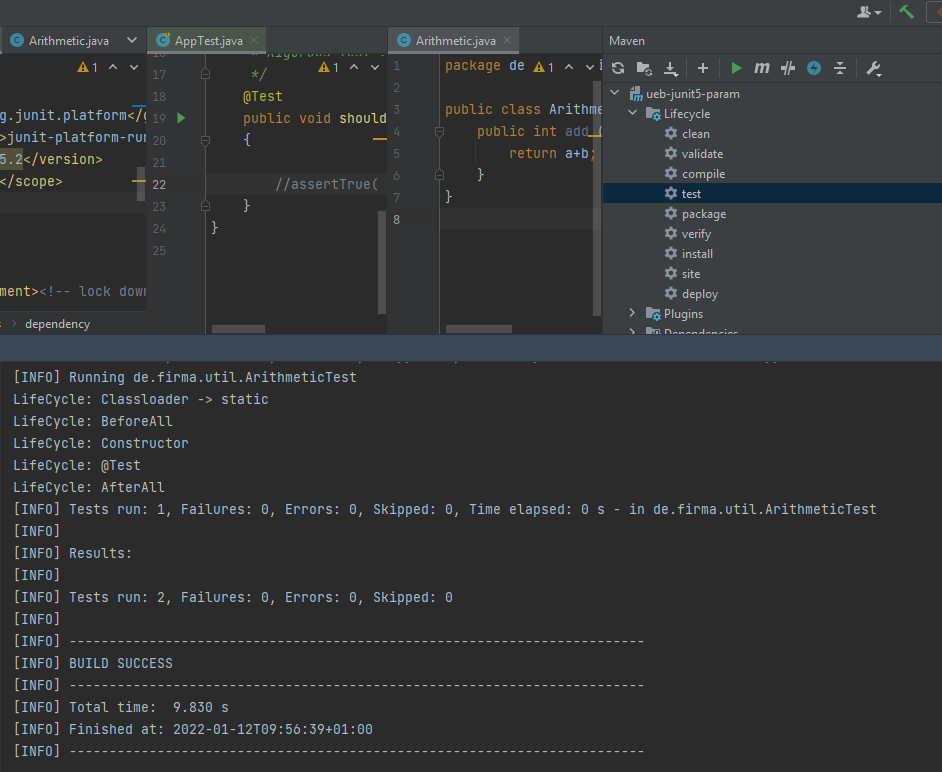Run test from gutter icon at line 19
Image resolution: width=942 pixels, height=772 pixels.
pyautogui.click(x=181, y=118)
